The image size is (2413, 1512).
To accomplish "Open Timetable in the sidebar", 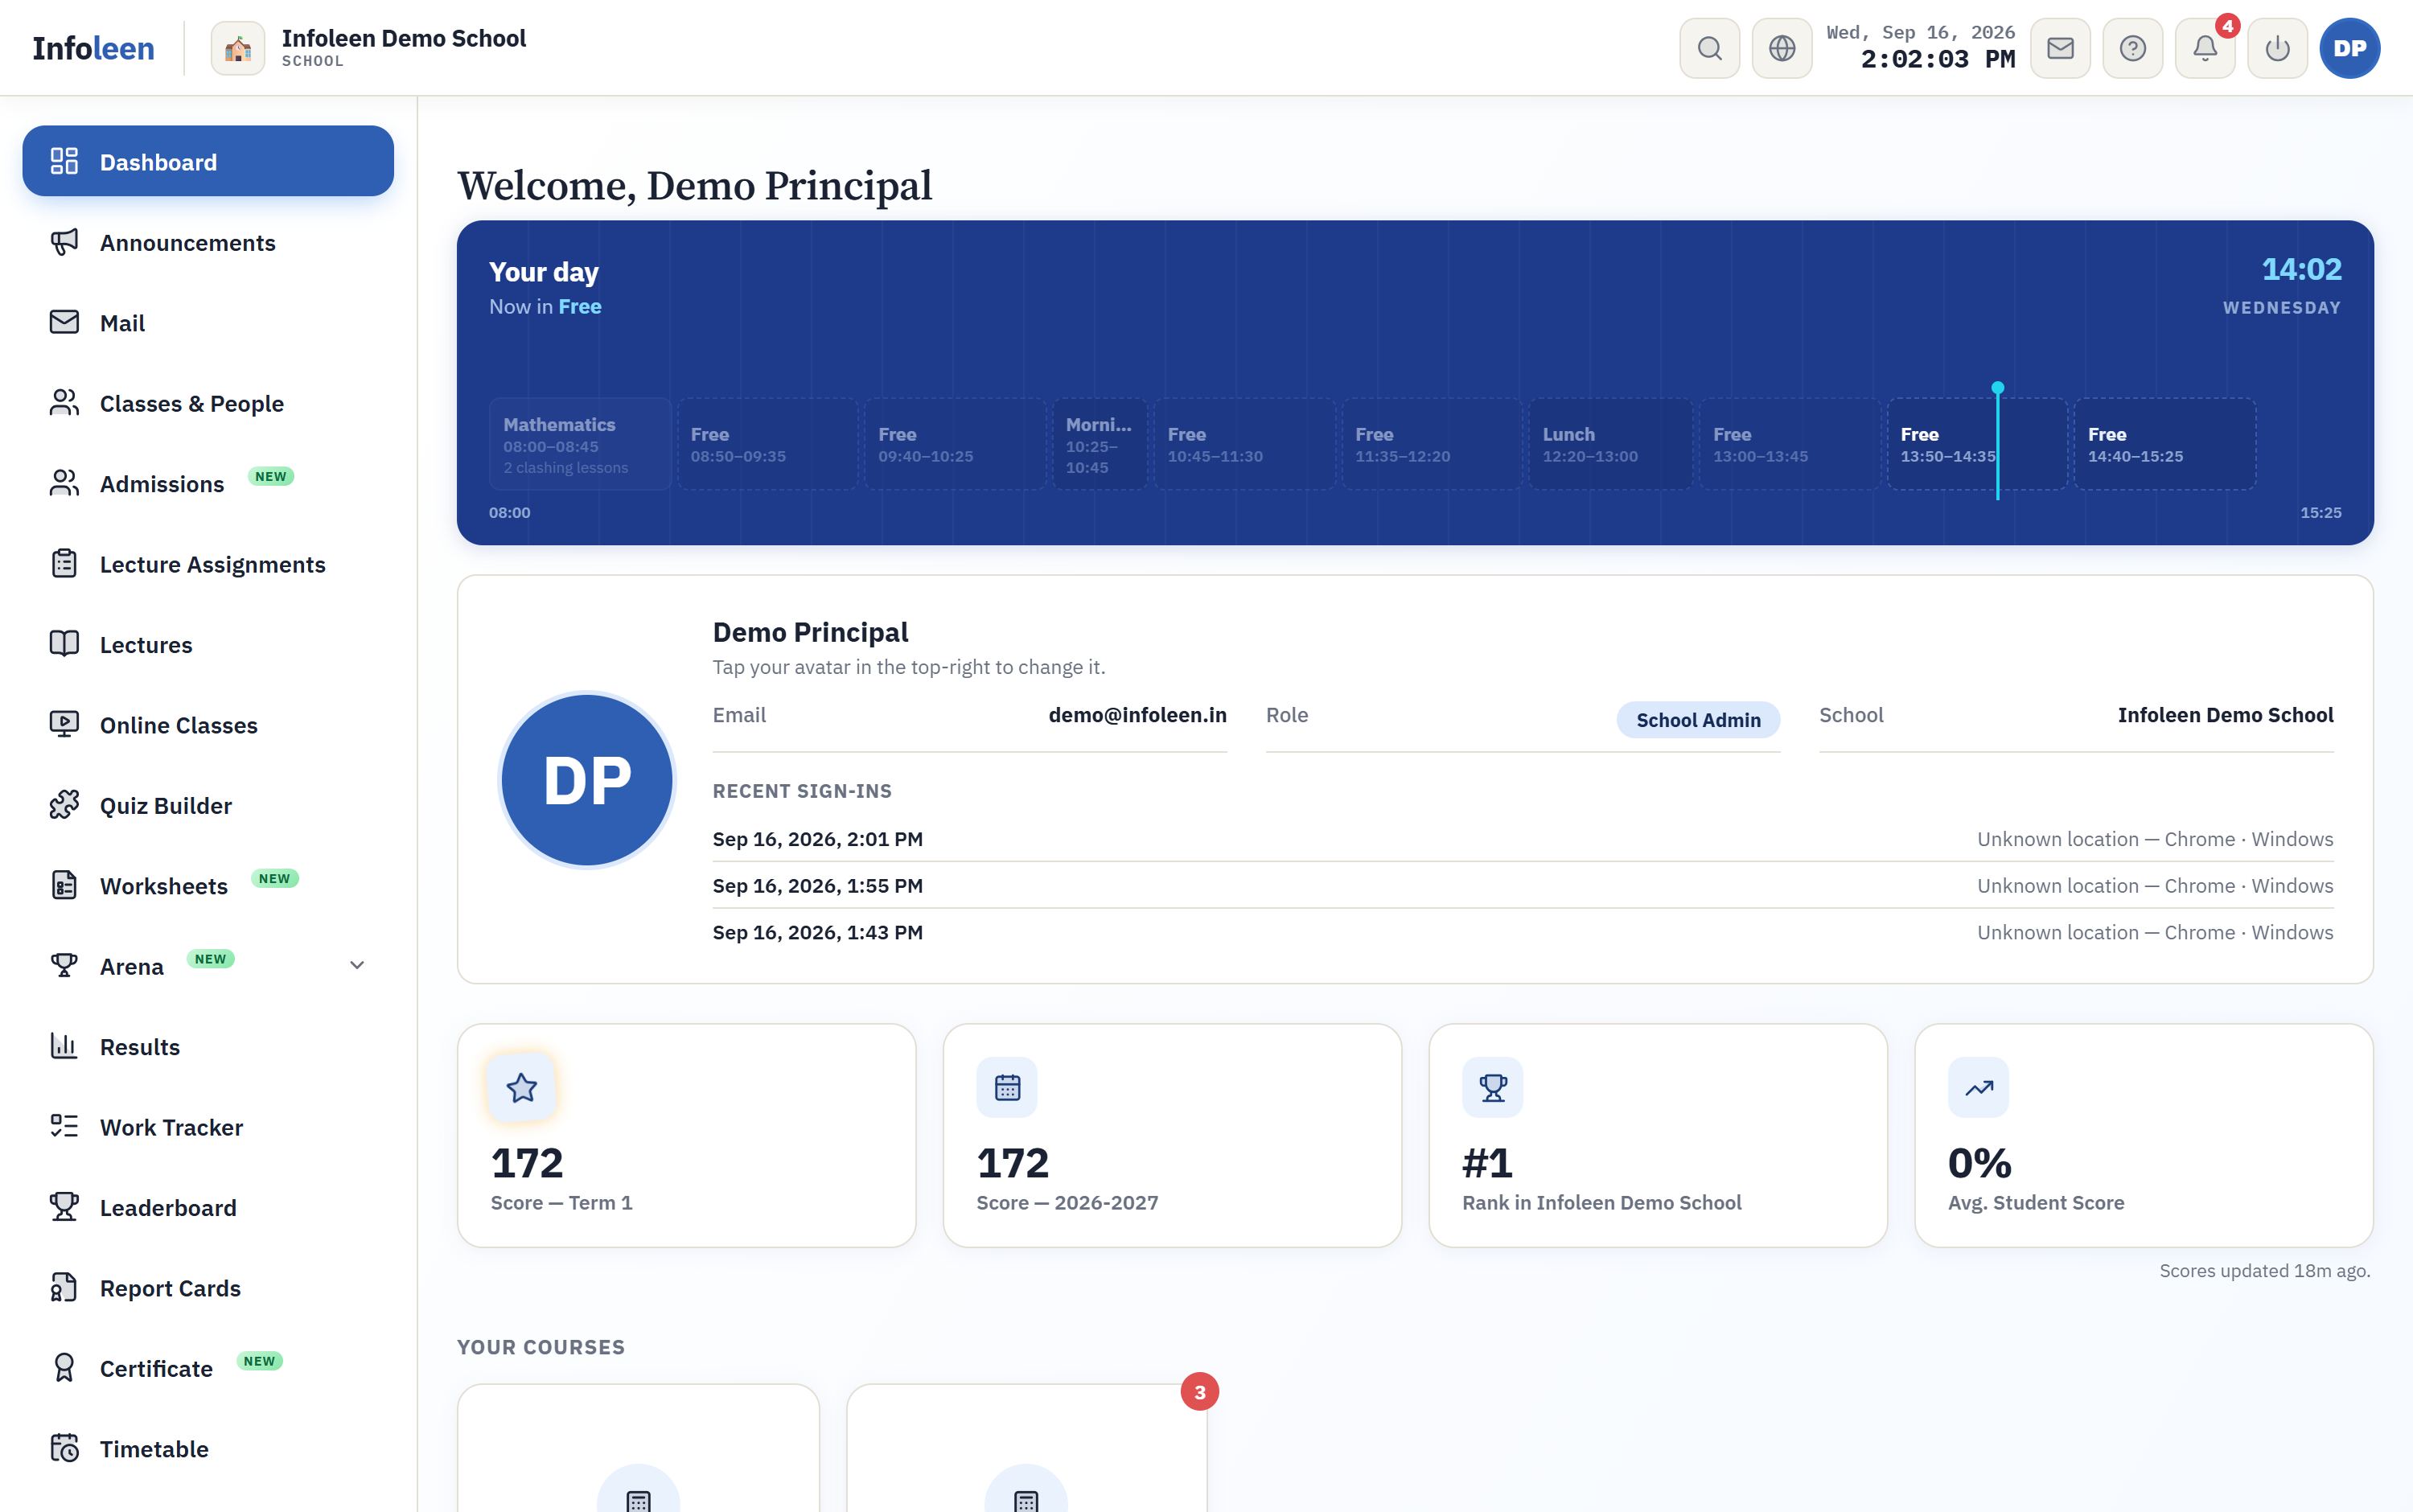I will coord(208,1449).
